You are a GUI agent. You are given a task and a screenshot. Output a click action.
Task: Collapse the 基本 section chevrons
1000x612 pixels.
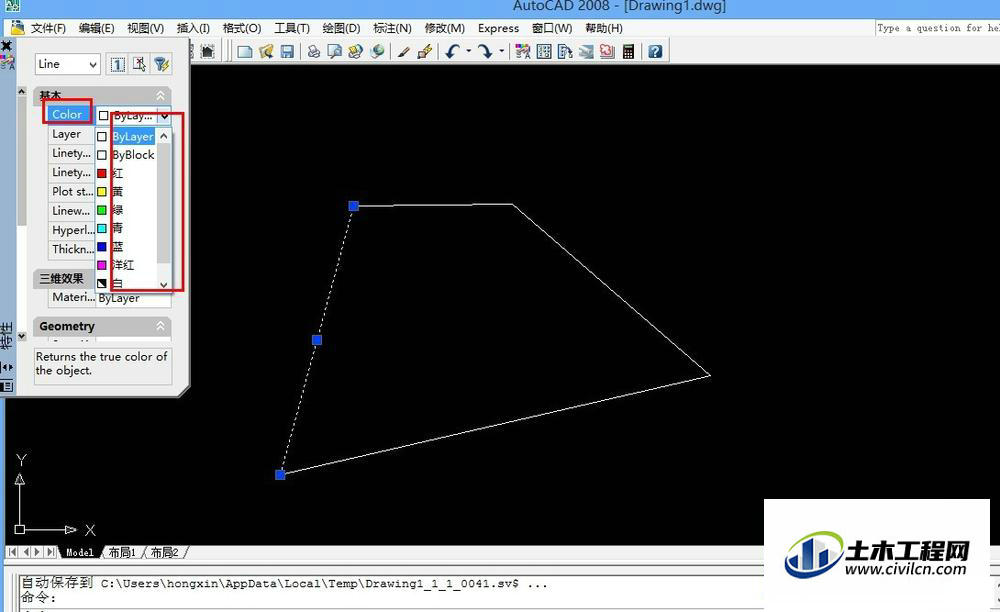tap(161, 95)
